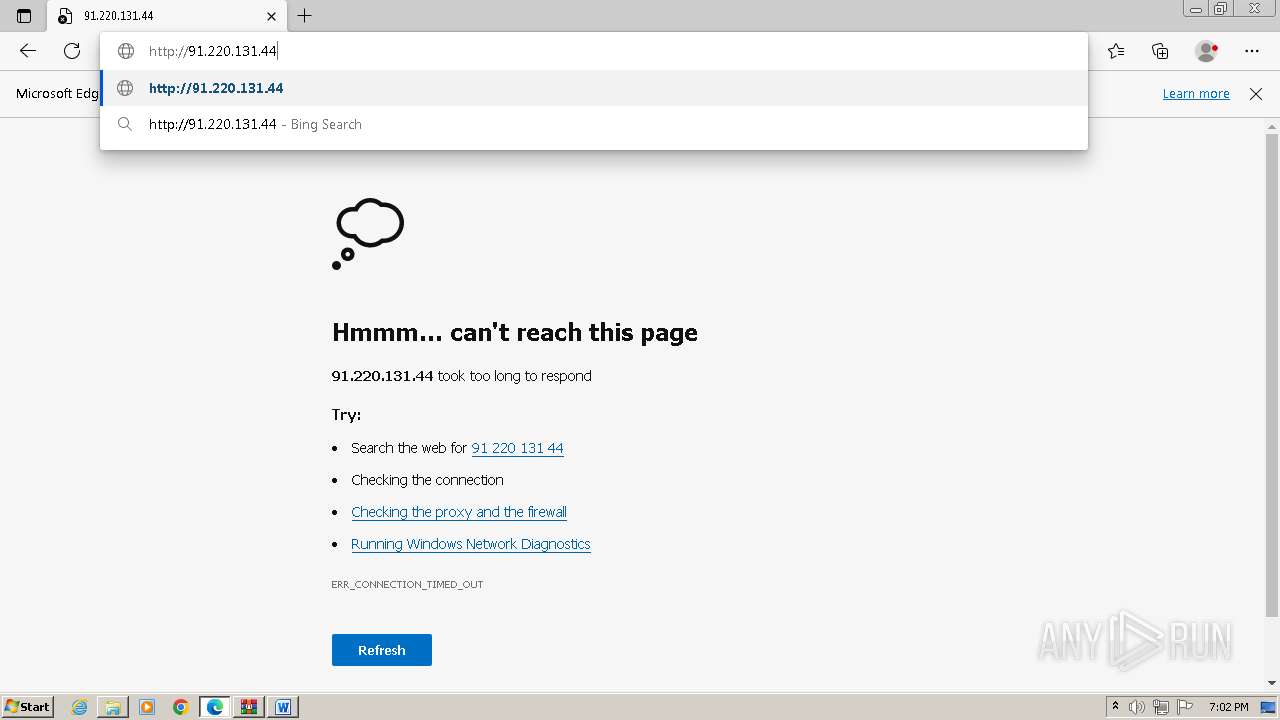Image resolution: width=1280 pixels, height=720 pixels.
Task: Open the volume speaker tray icon
Action: (1138, 707)
